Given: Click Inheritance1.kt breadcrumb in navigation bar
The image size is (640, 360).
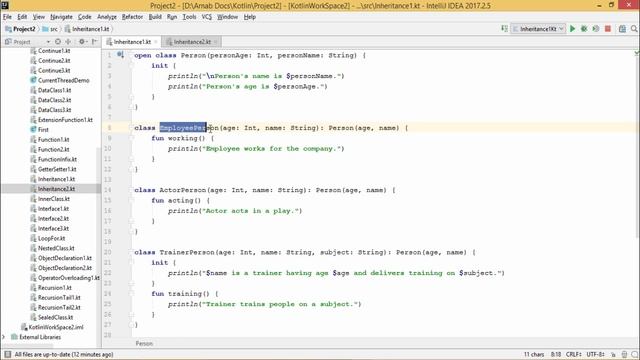Looking at the screenshot, I should click(x=87, y=29).
